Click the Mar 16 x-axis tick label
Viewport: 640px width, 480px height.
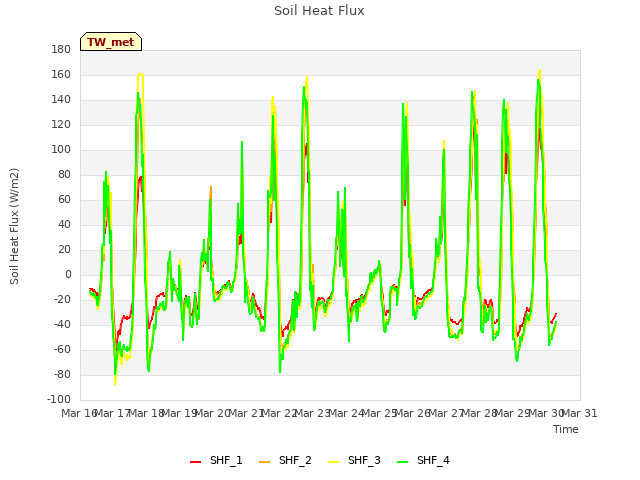click(x=79, y=413)
